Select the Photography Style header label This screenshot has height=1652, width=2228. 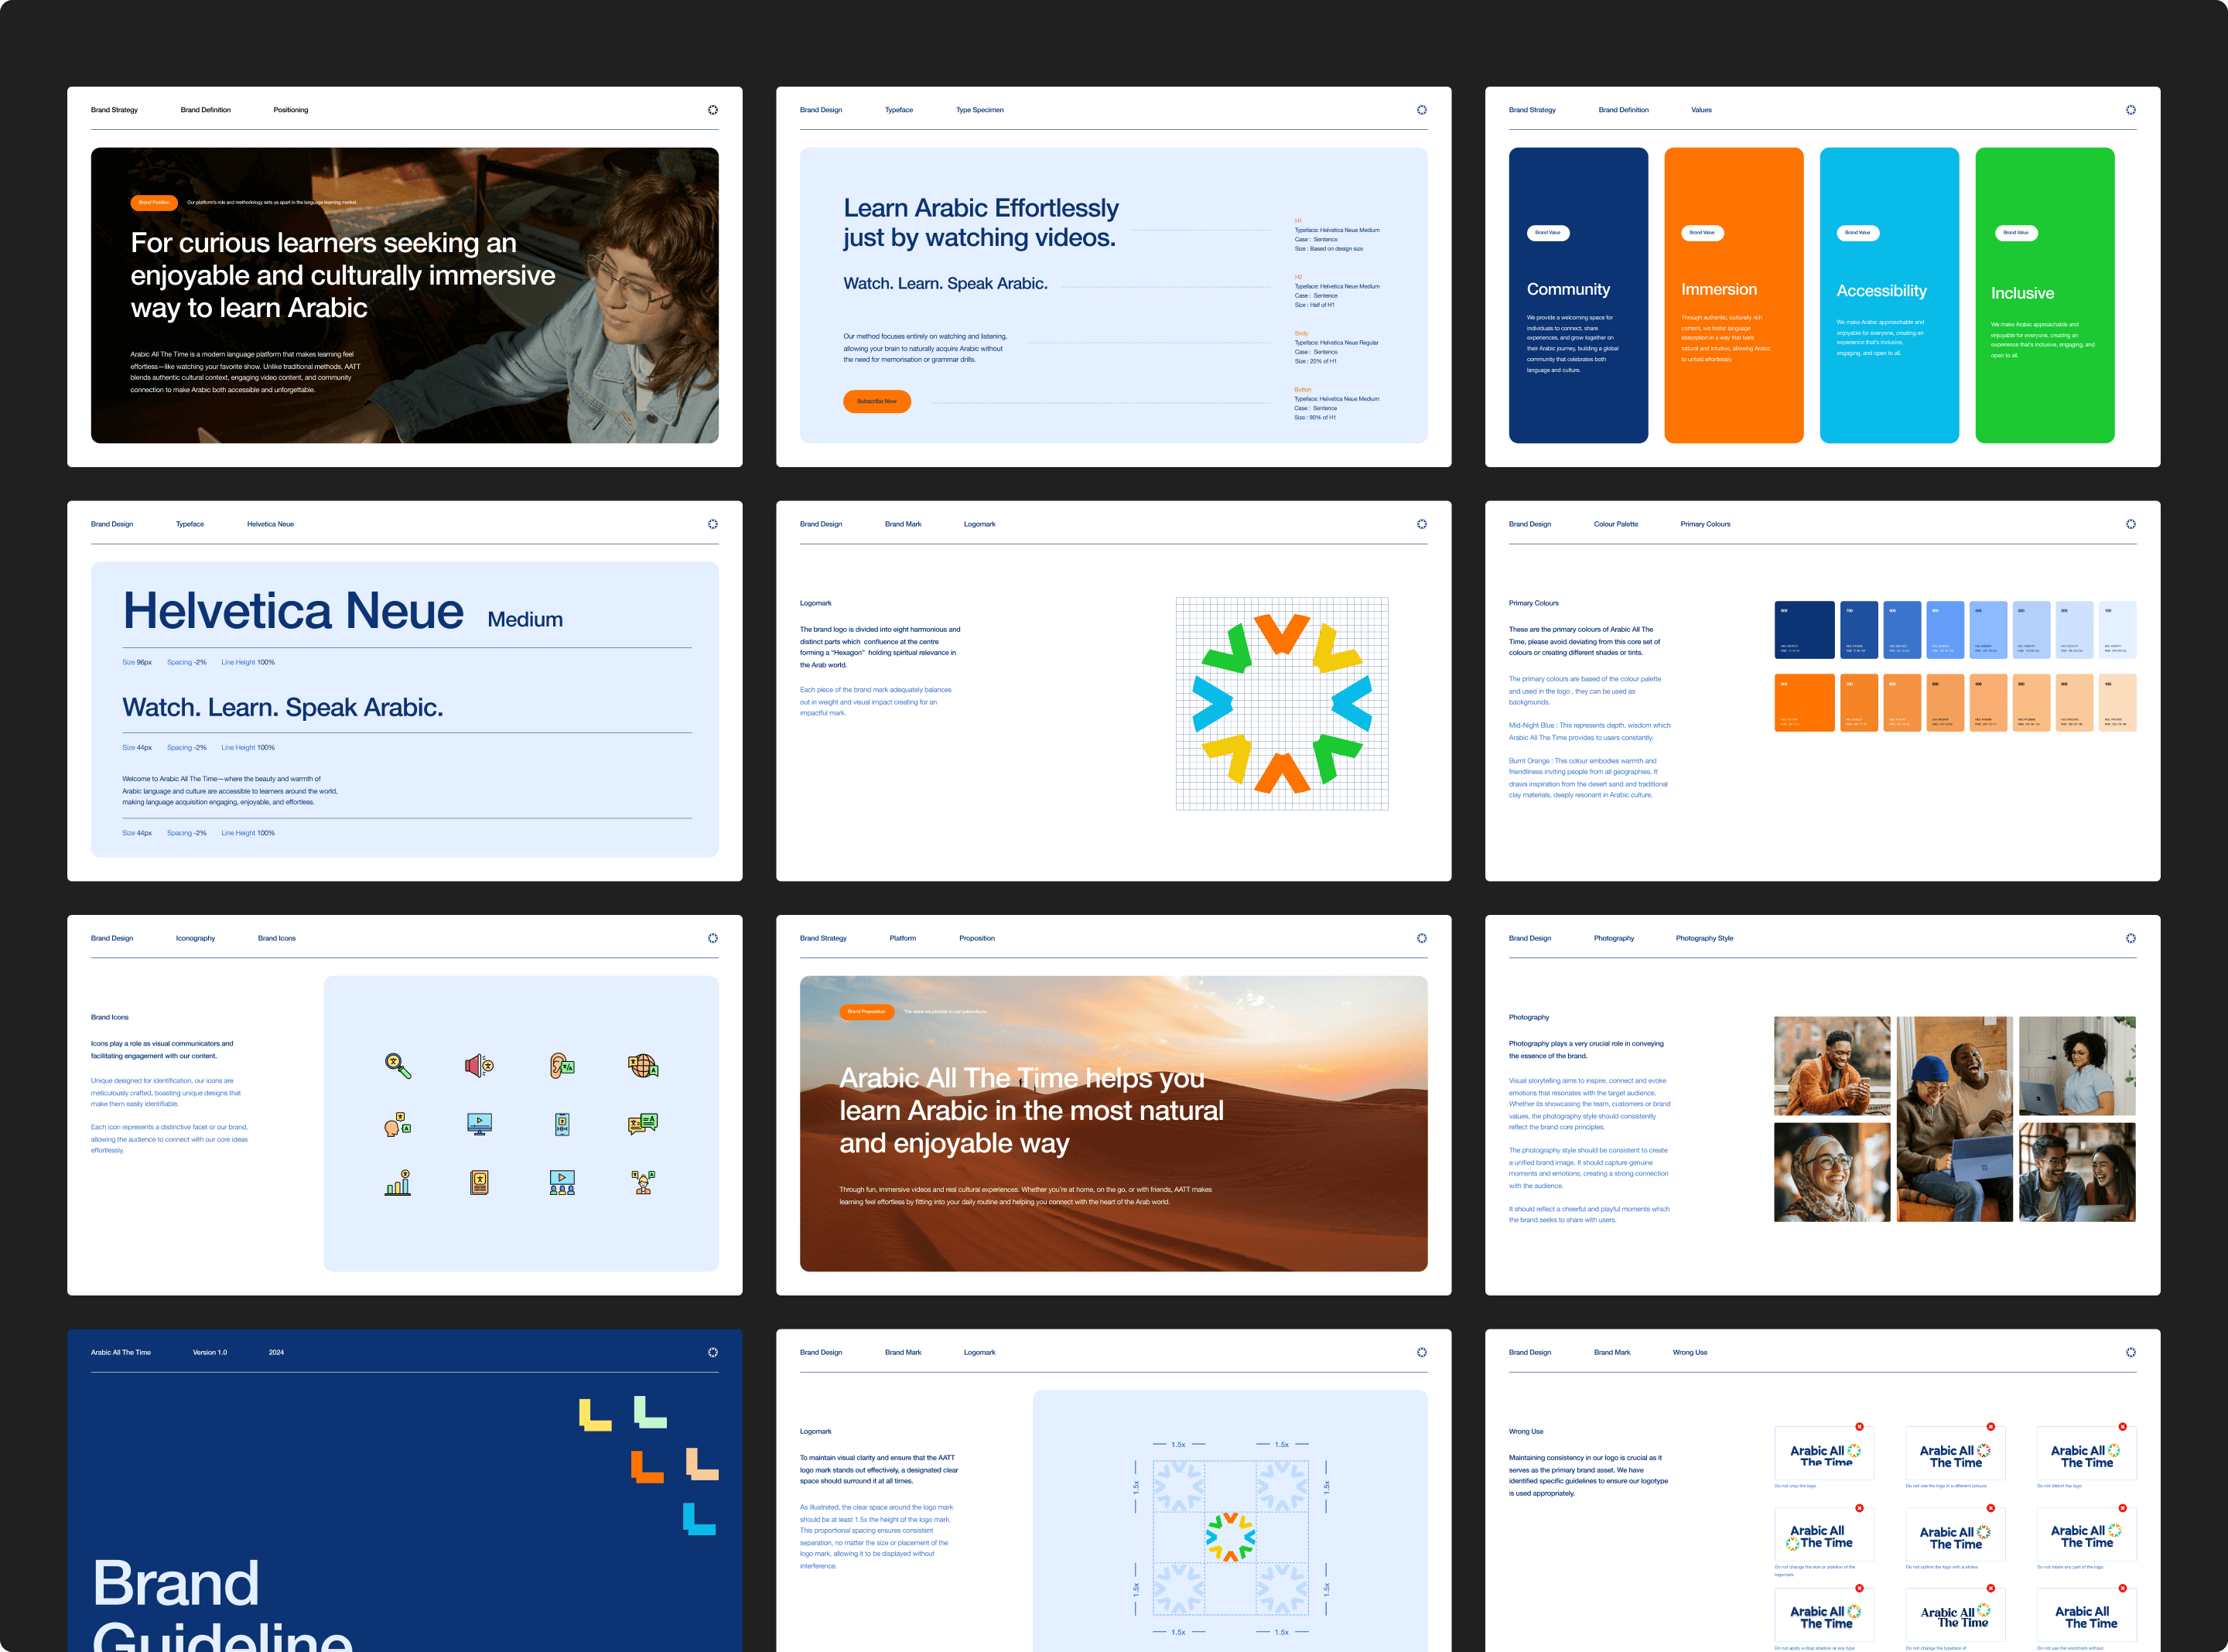tap(1704, 938)
